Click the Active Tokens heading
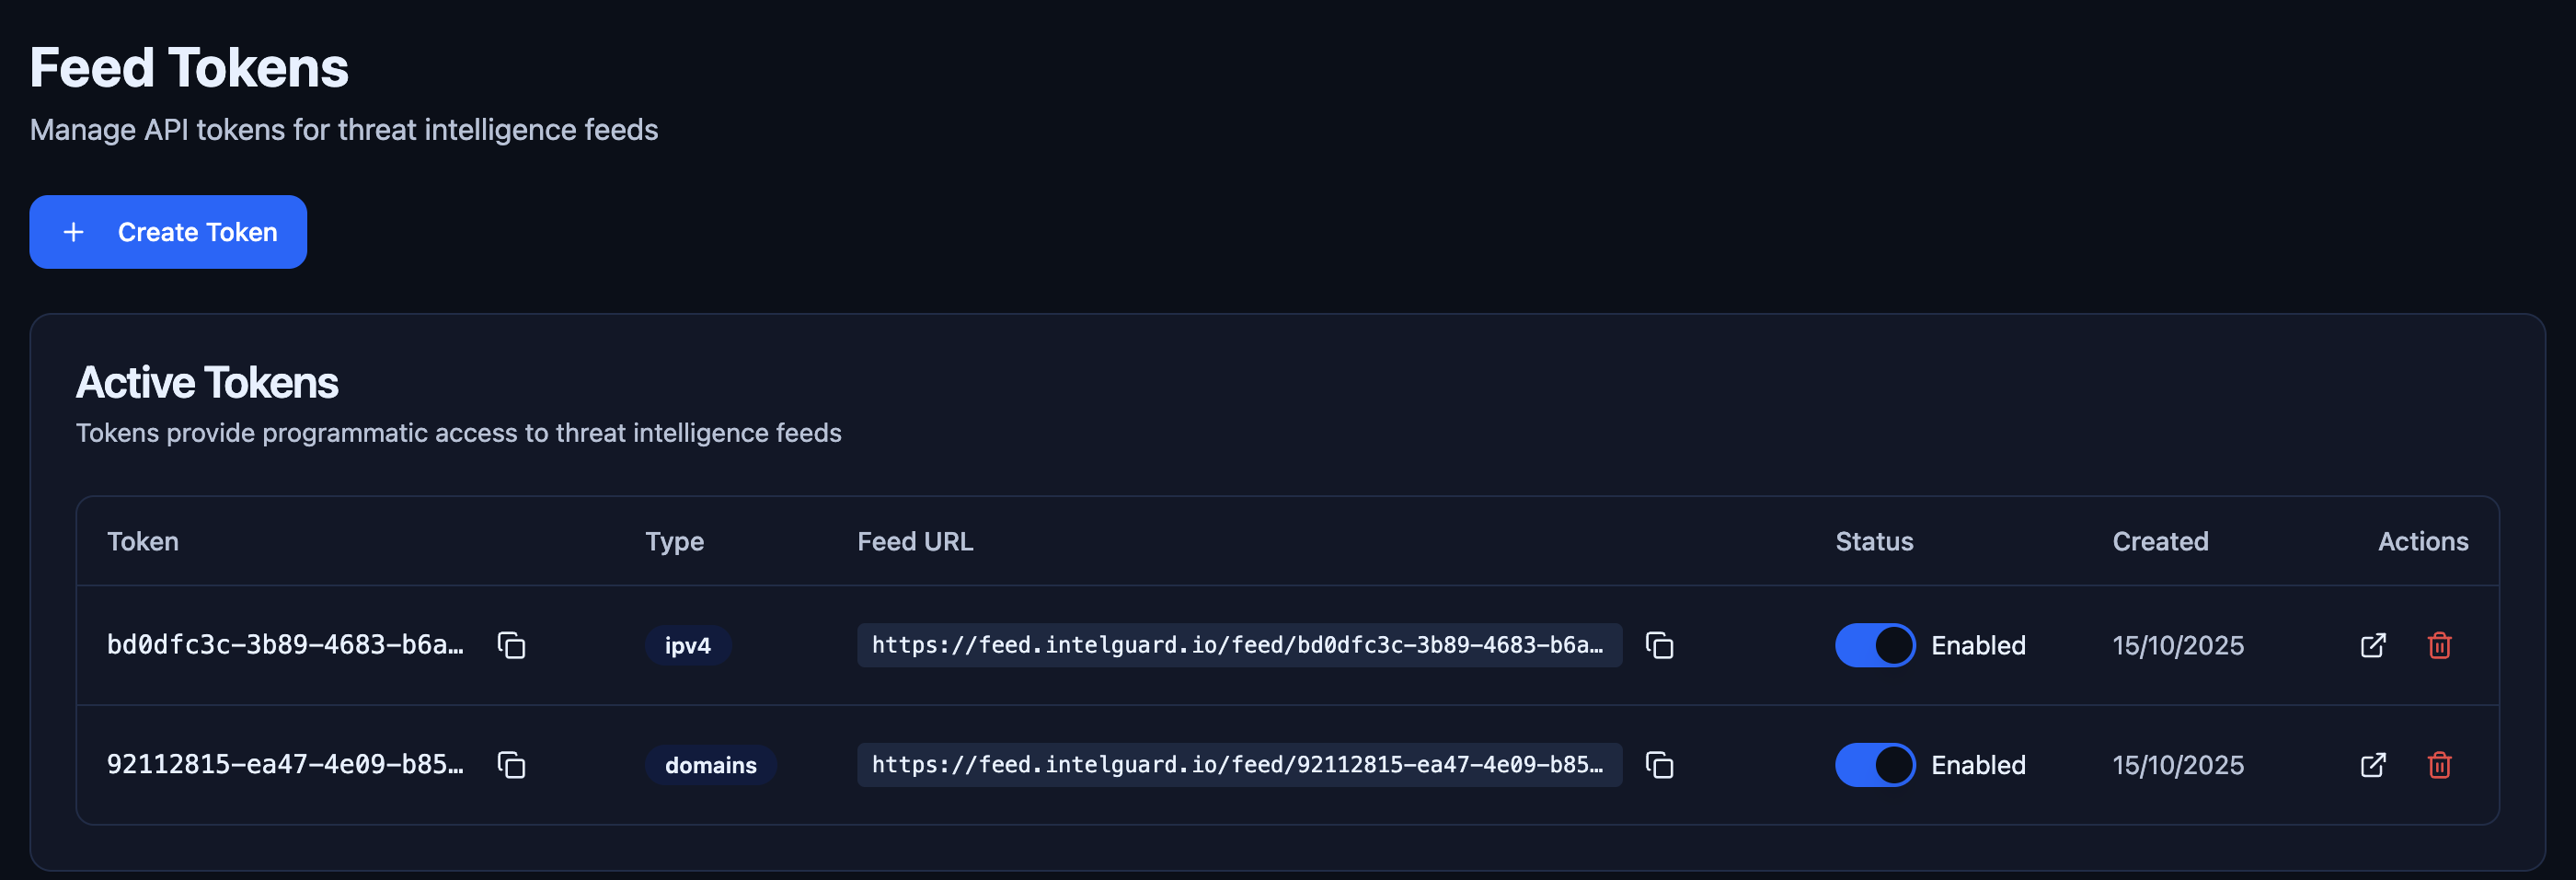 206,381
